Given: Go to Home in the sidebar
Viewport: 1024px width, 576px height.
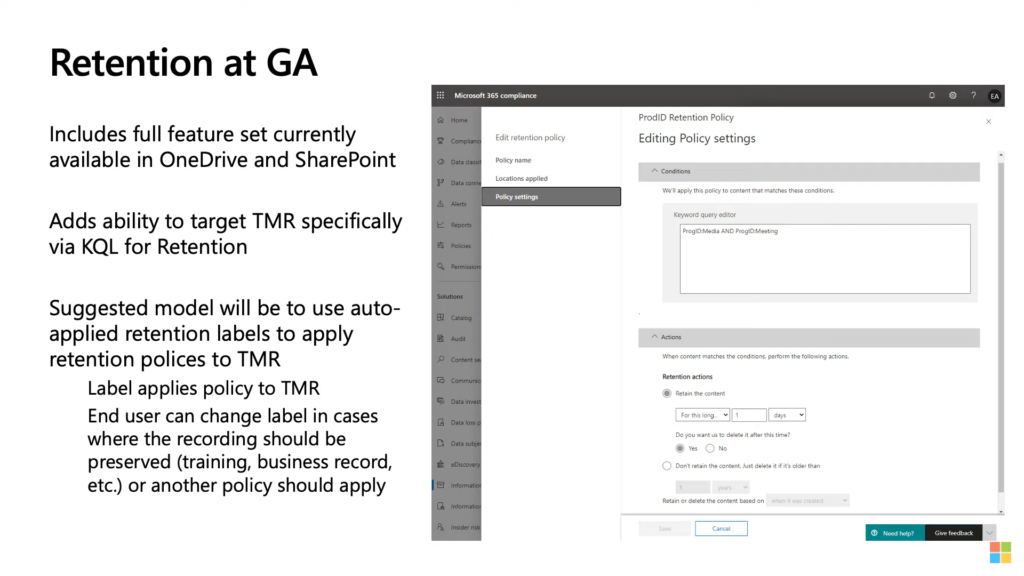Looking at the screenshot, I should tap(456, 120).
